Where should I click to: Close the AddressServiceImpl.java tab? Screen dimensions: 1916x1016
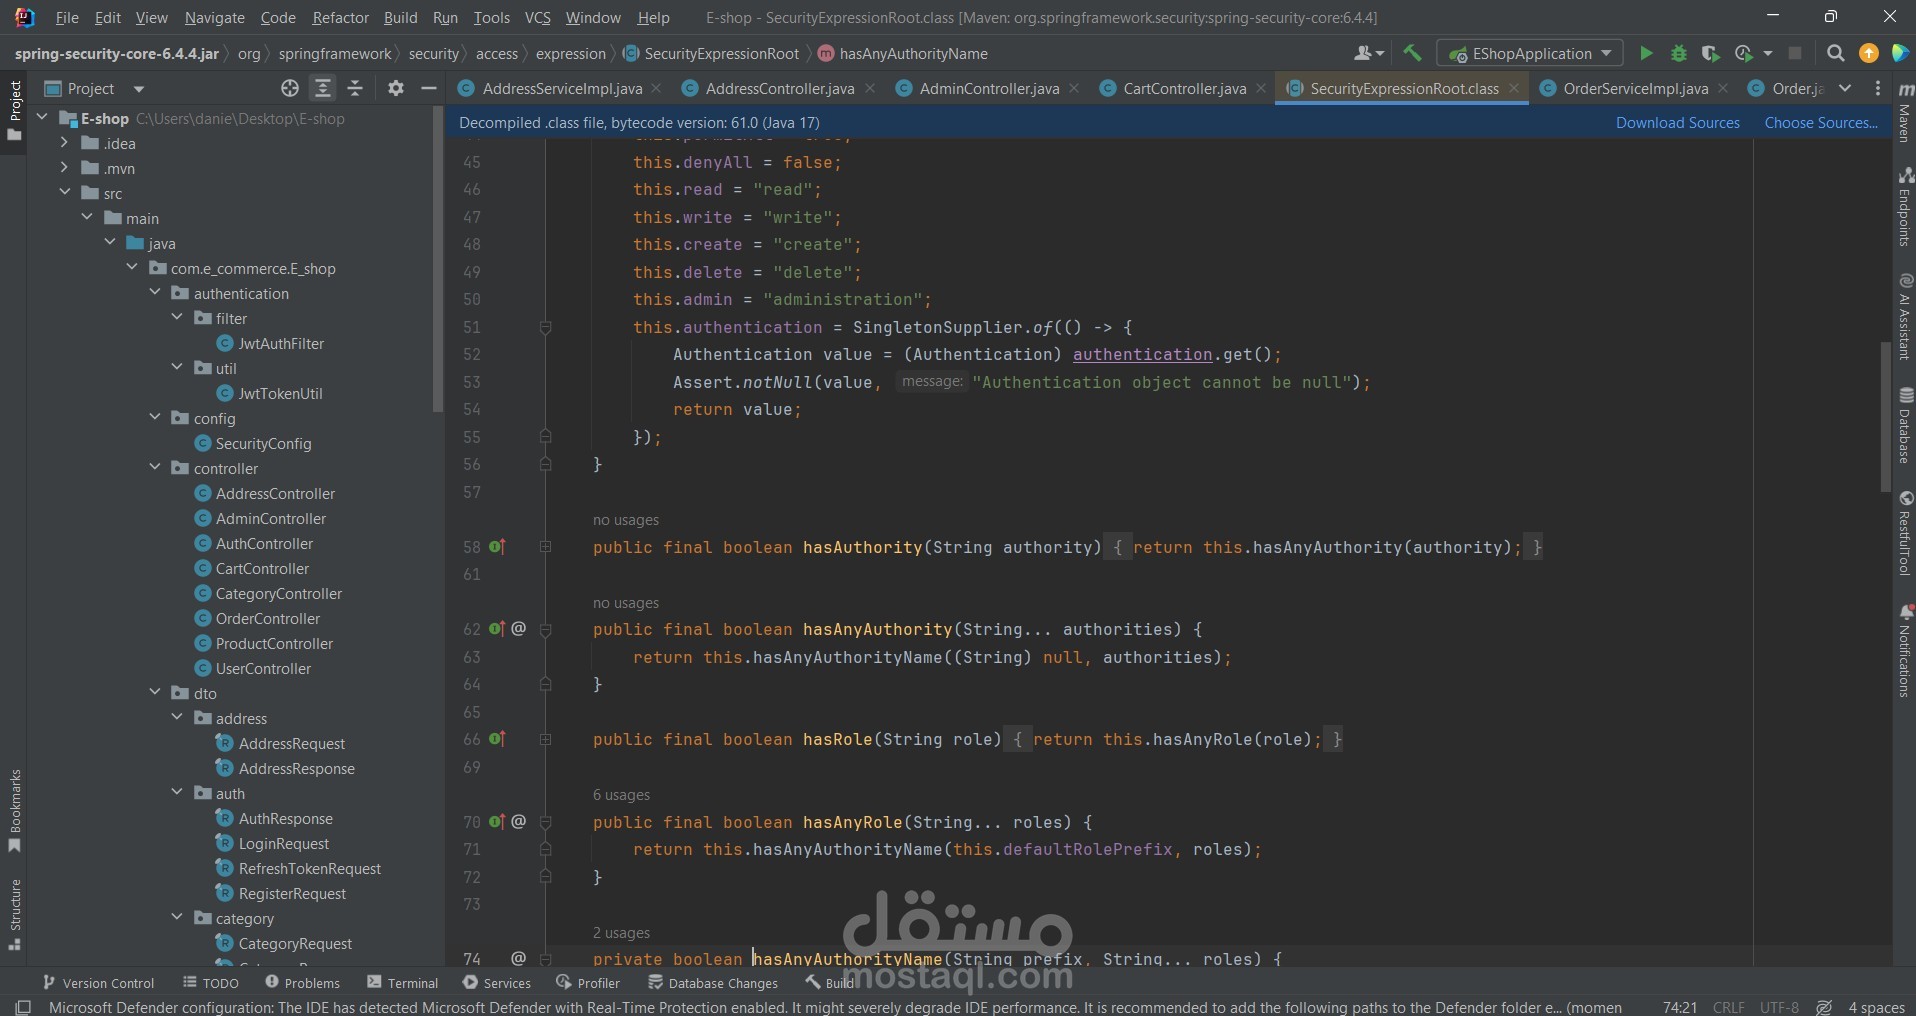point(656,89)
